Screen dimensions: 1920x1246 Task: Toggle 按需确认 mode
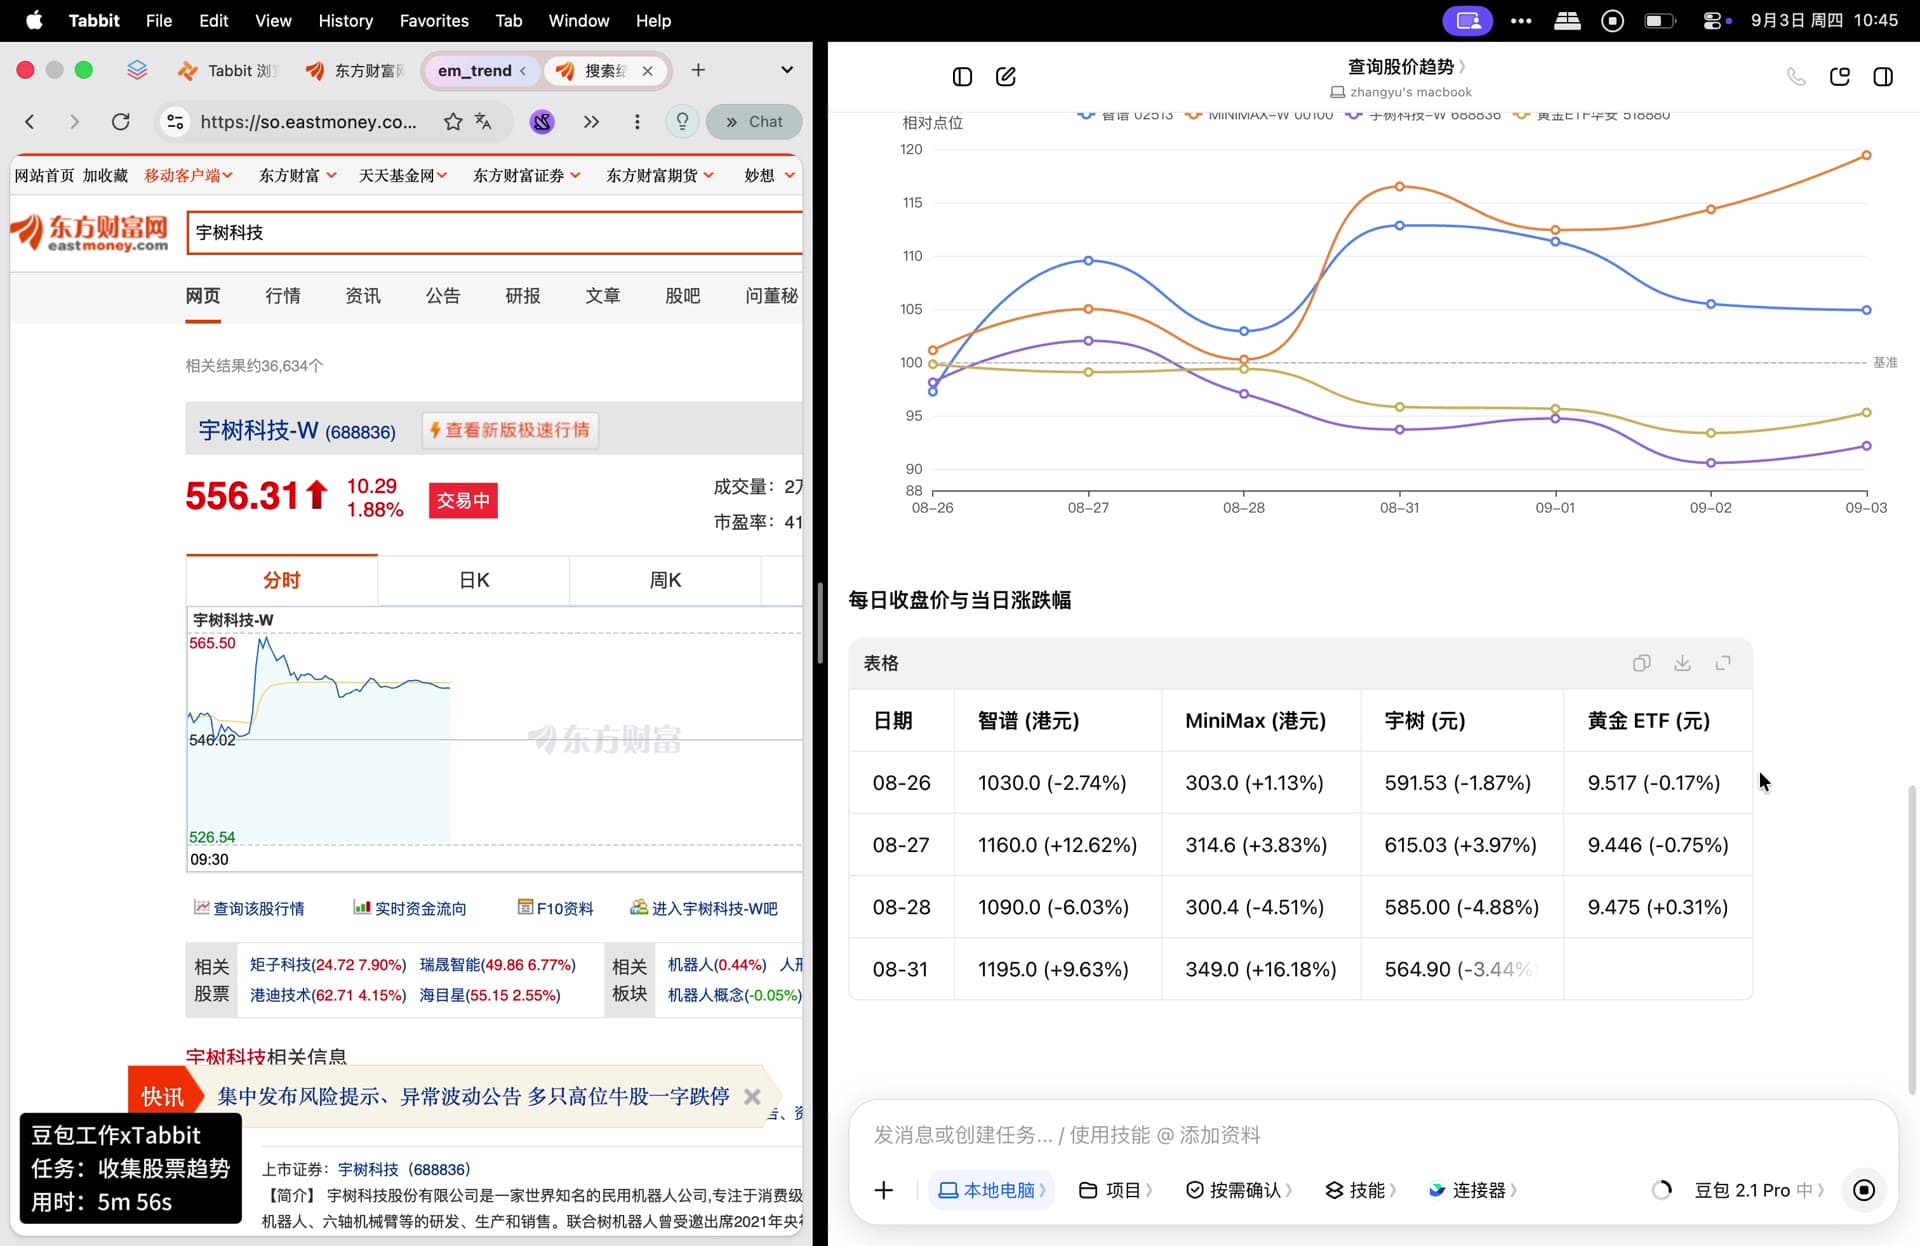click(x=1238, y=1190)
